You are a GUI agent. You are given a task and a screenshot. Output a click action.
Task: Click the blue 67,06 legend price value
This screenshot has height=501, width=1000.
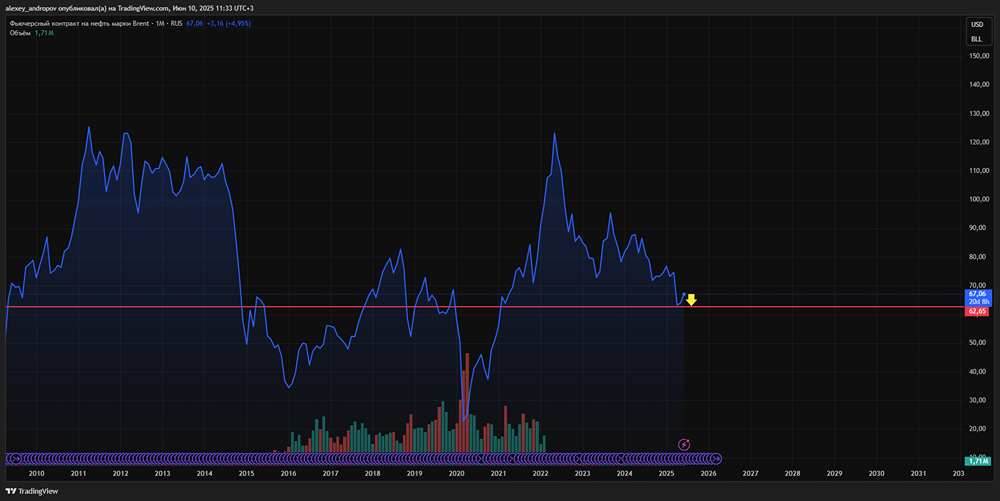195,24
